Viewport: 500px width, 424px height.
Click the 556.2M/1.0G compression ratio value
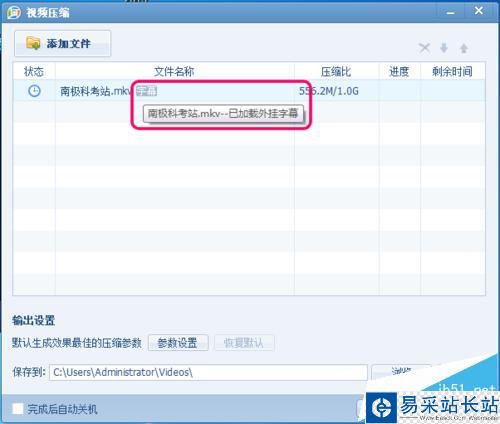pyautogui.click(x=329, y=91)
